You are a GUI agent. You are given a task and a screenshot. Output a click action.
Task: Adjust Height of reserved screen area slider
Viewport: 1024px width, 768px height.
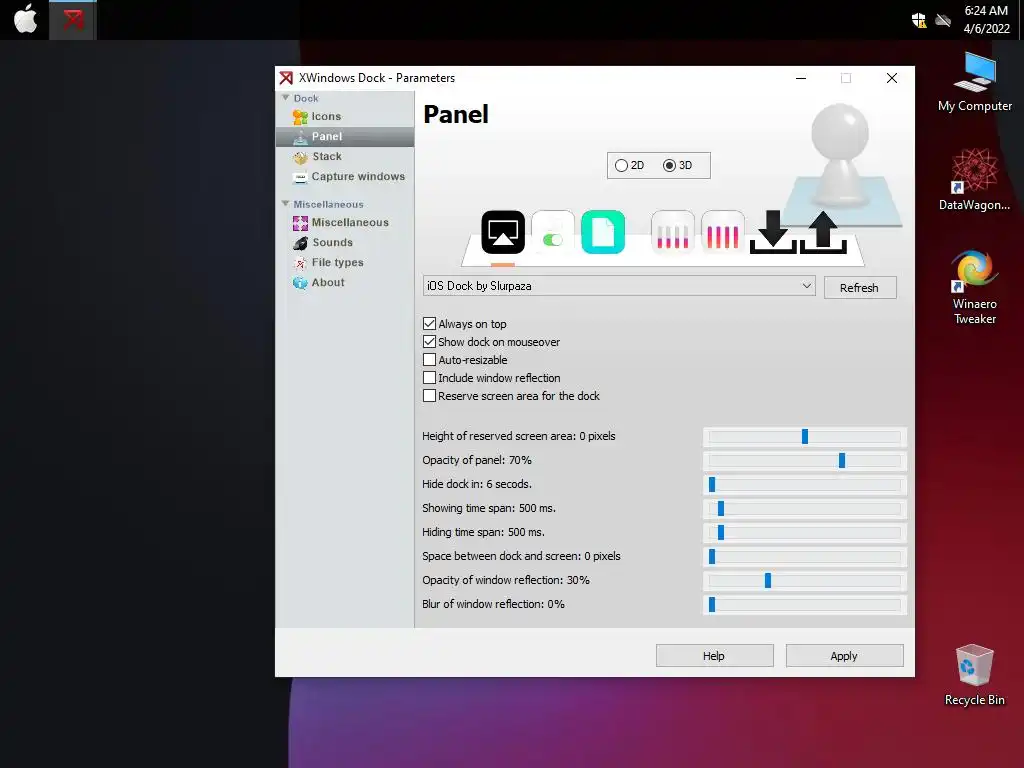[805, 437]
